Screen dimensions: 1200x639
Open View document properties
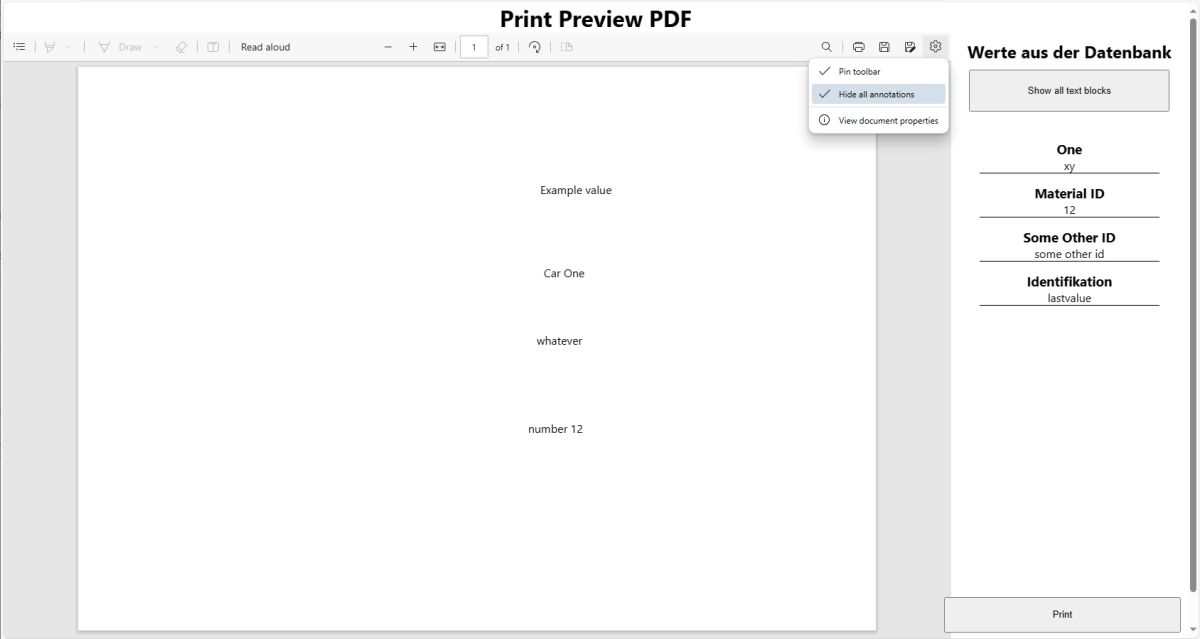click(878, 120)
